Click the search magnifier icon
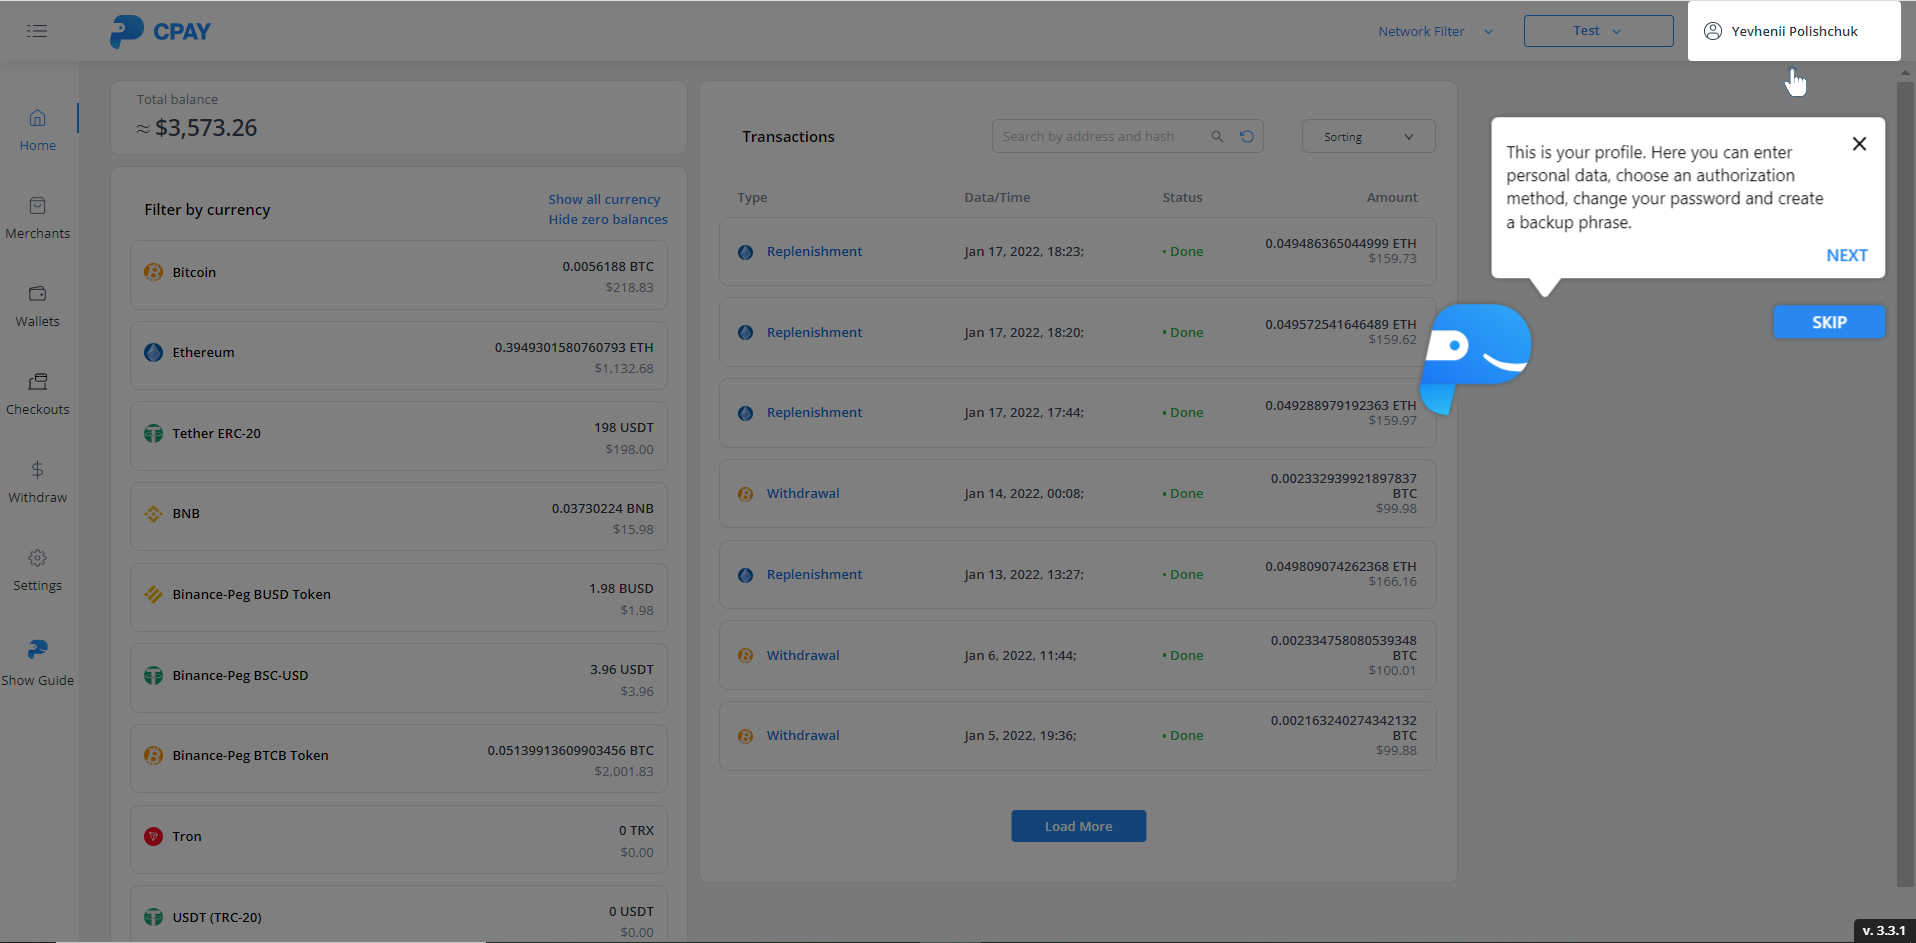The image size is (1916, 943). click(x=1217, y=137)
